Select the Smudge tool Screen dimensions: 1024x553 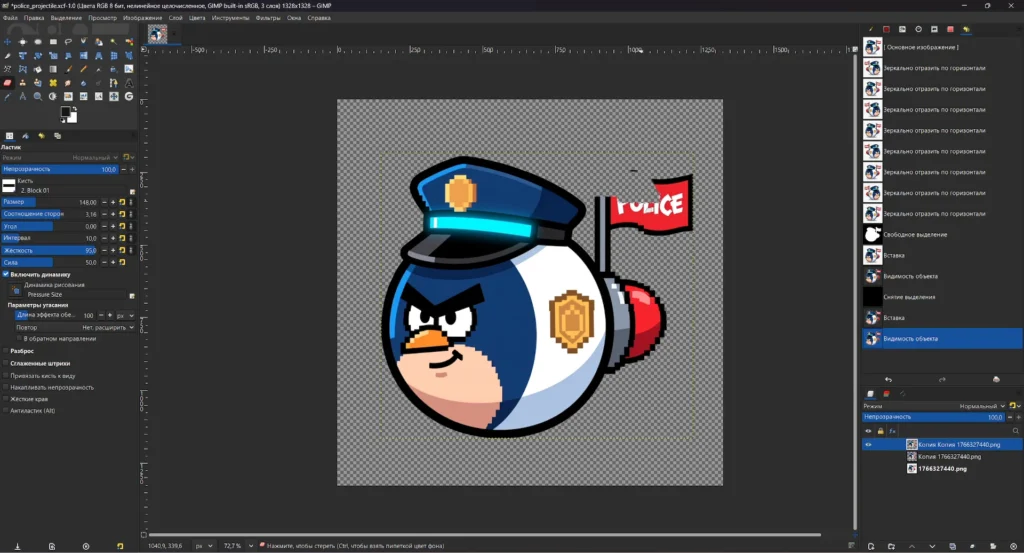coord(68,83)
